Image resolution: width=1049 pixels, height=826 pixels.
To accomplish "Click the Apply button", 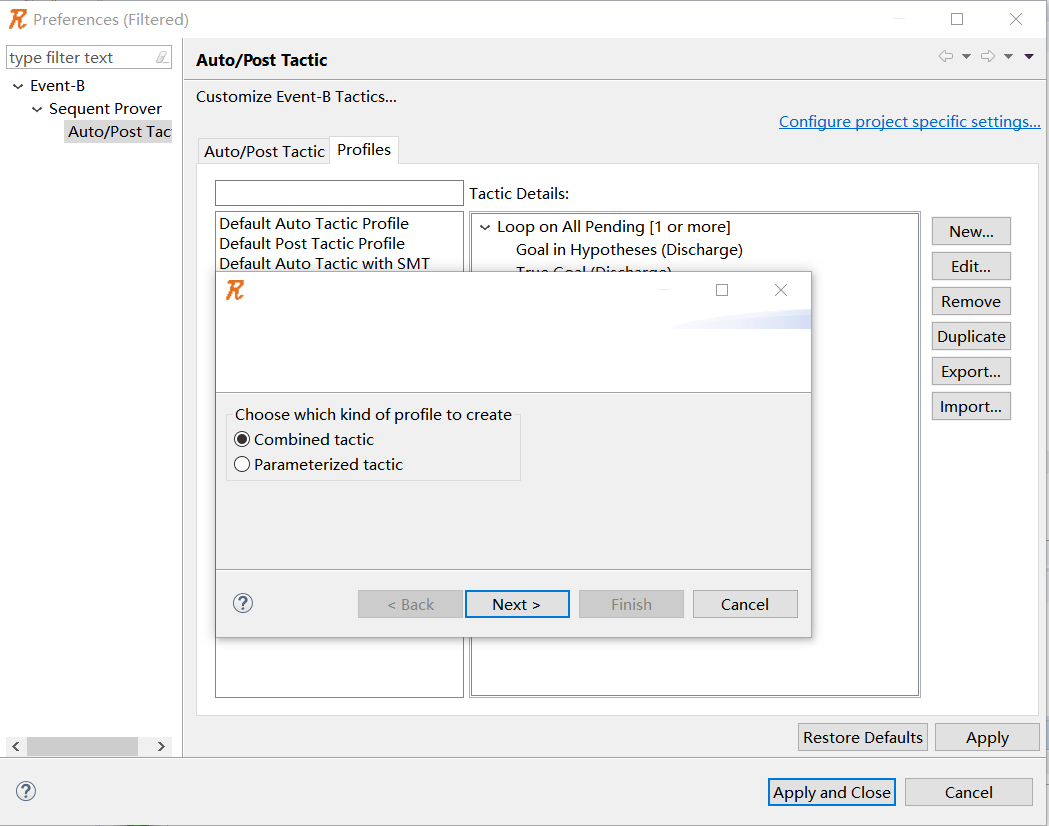I will (x=987, y=737).
